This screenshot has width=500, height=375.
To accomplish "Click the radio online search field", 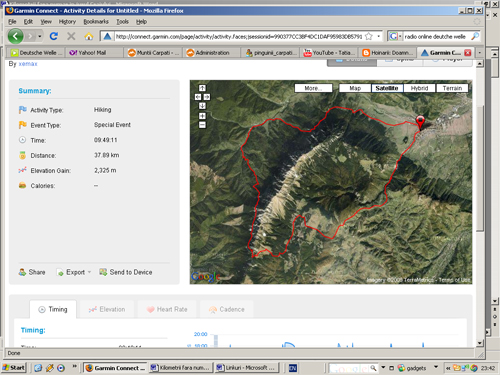I will [436, 36].
